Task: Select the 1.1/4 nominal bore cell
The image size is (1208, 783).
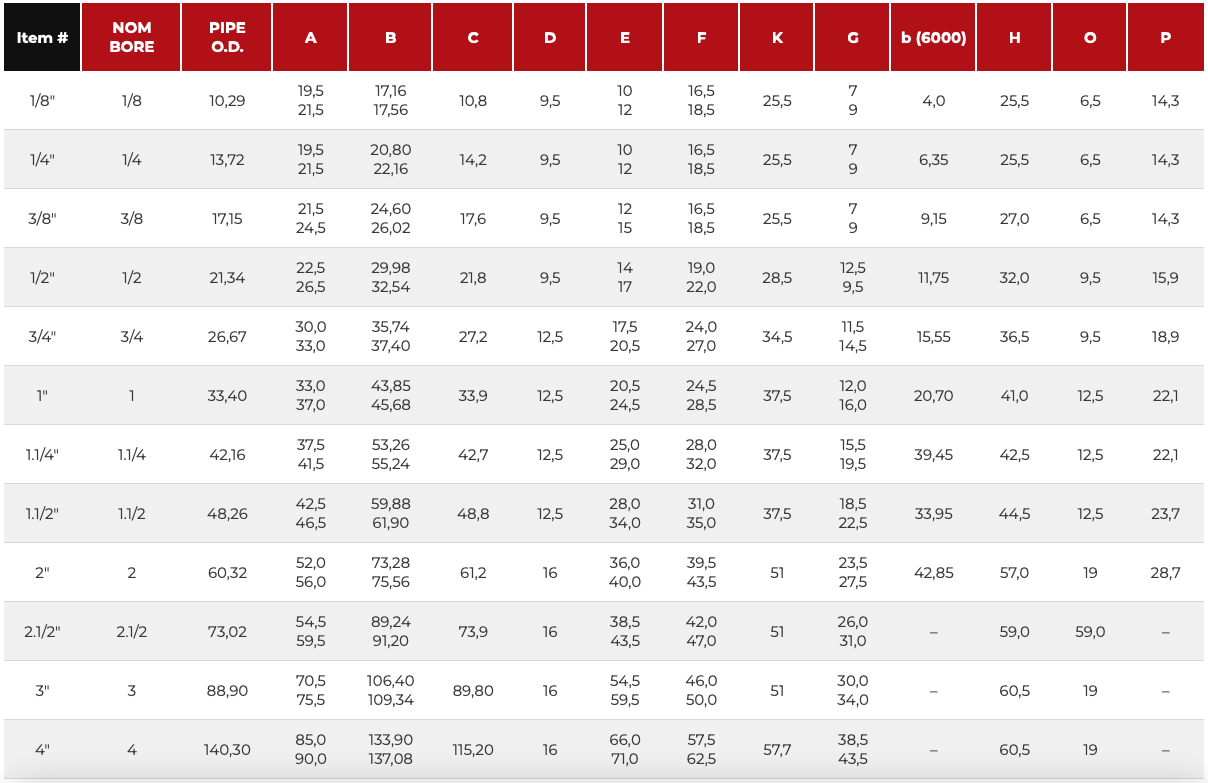Action: (x=131, y=455)
